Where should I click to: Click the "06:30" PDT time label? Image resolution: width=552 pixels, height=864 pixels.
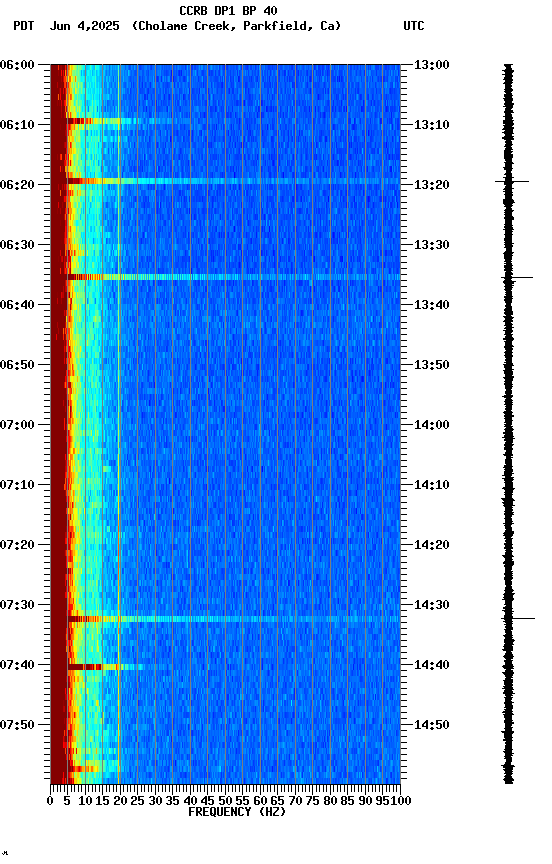tap(17, 245)
